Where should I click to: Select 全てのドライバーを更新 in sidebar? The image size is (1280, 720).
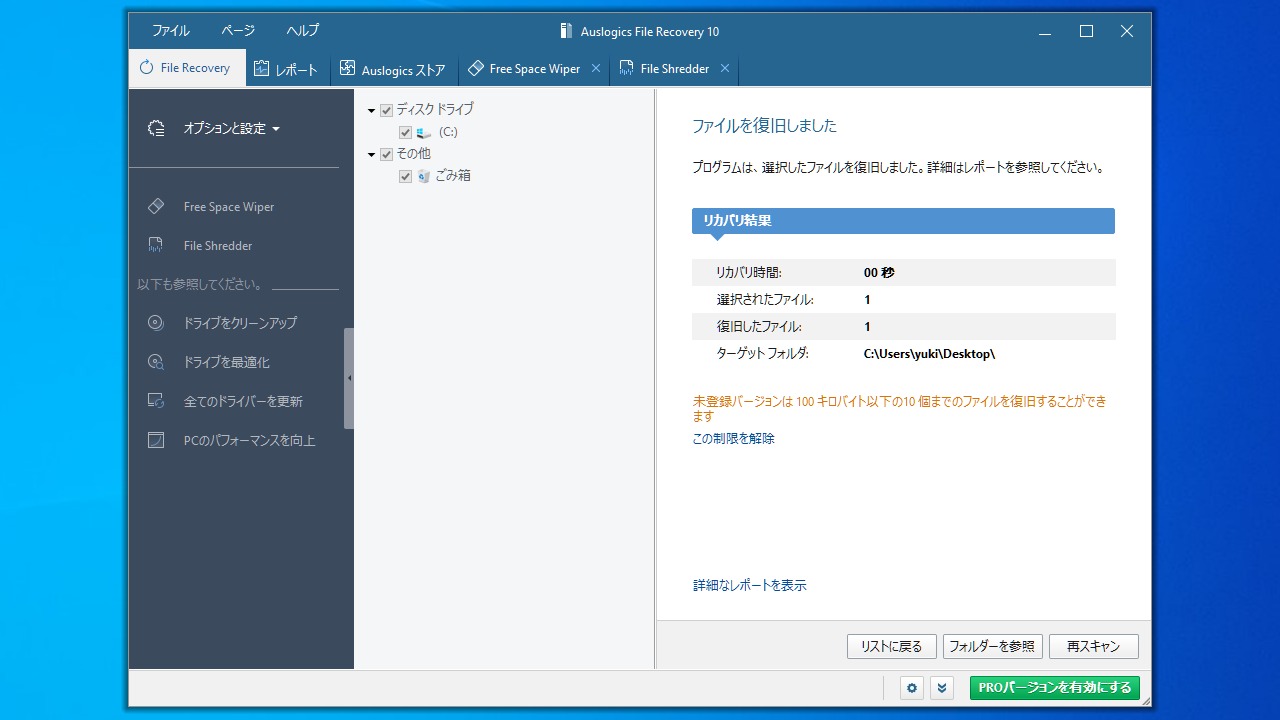[x=243, y=401]
